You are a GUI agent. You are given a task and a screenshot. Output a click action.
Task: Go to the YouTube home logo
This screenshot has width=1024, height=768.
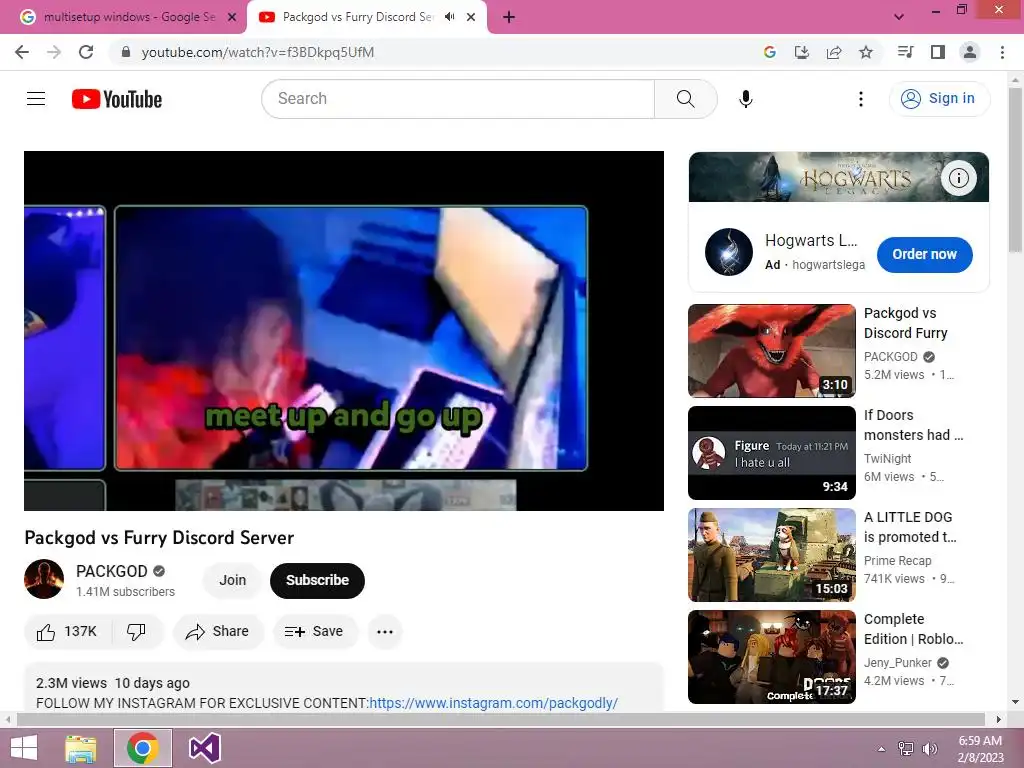point(117,99)
